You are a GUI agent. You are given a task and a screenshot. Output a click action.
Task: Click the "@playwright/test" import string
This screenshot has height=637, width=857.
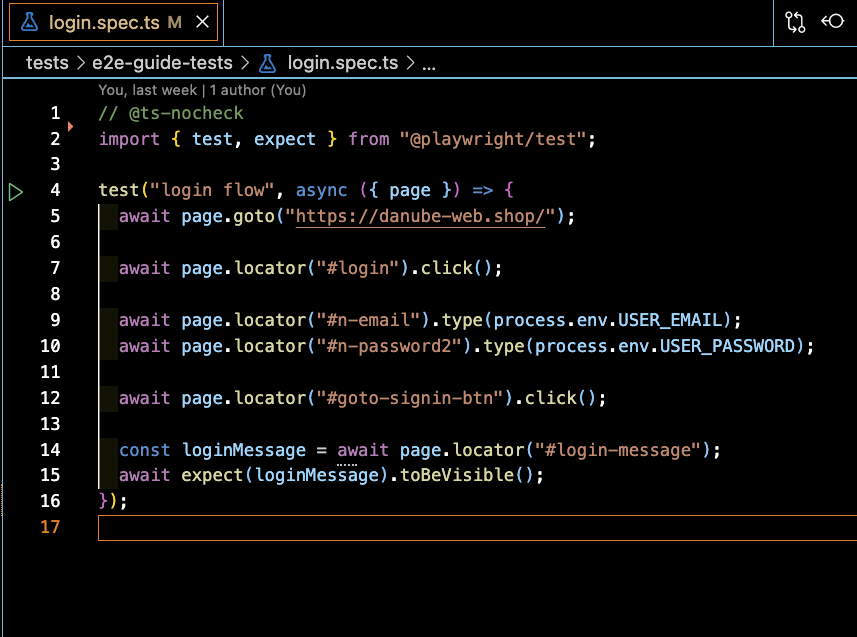(492, 139)
